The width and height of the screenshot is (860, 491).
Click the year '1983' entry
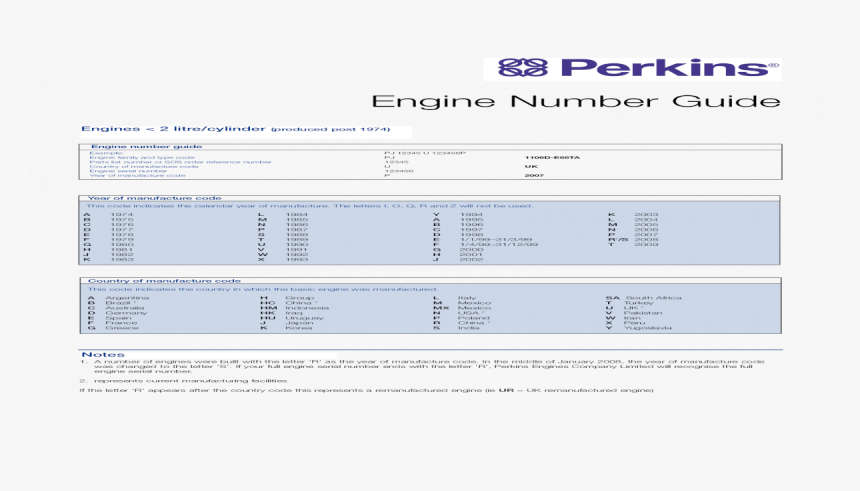pos(122,259)
